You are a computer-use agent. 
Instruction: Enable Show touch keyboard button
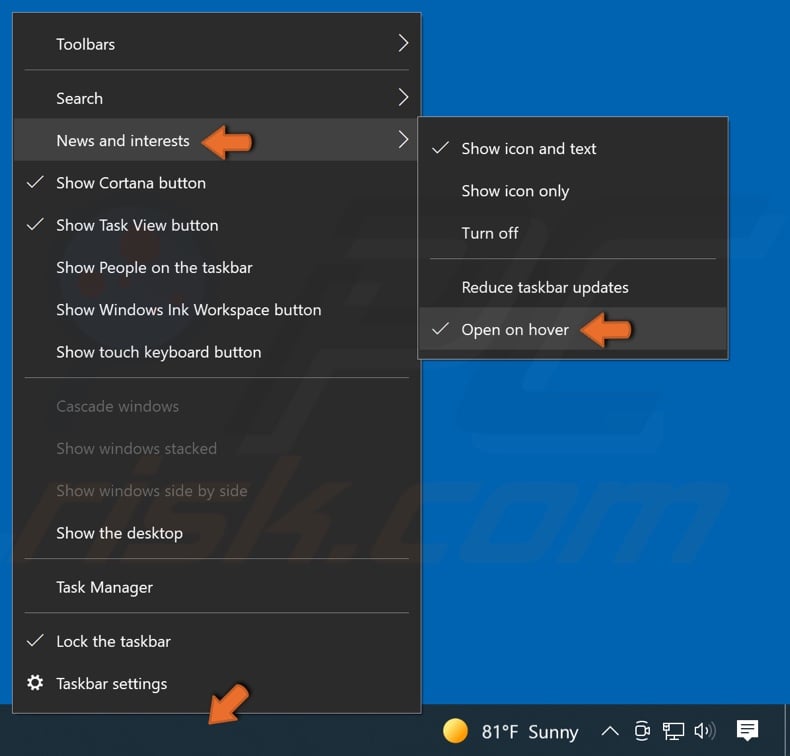click(x=217, y=352)
